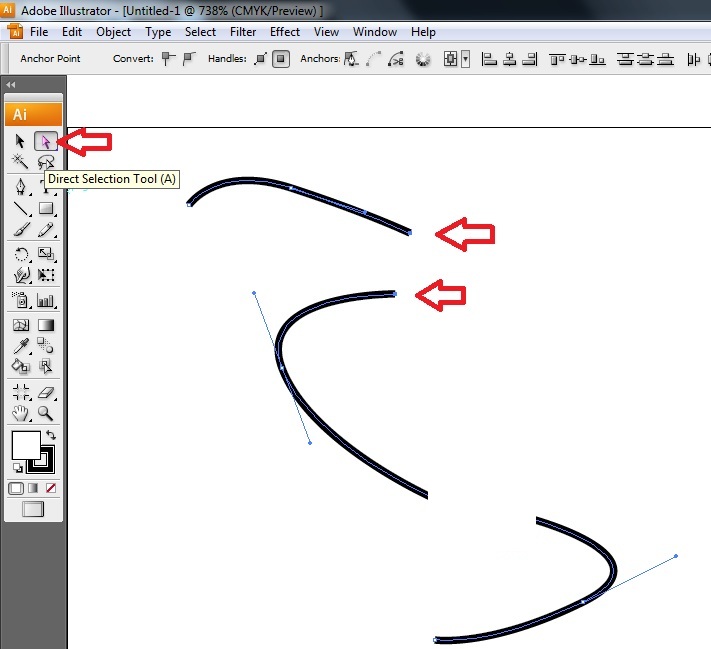Select the Line Segment tool

(x=21, y=209)
